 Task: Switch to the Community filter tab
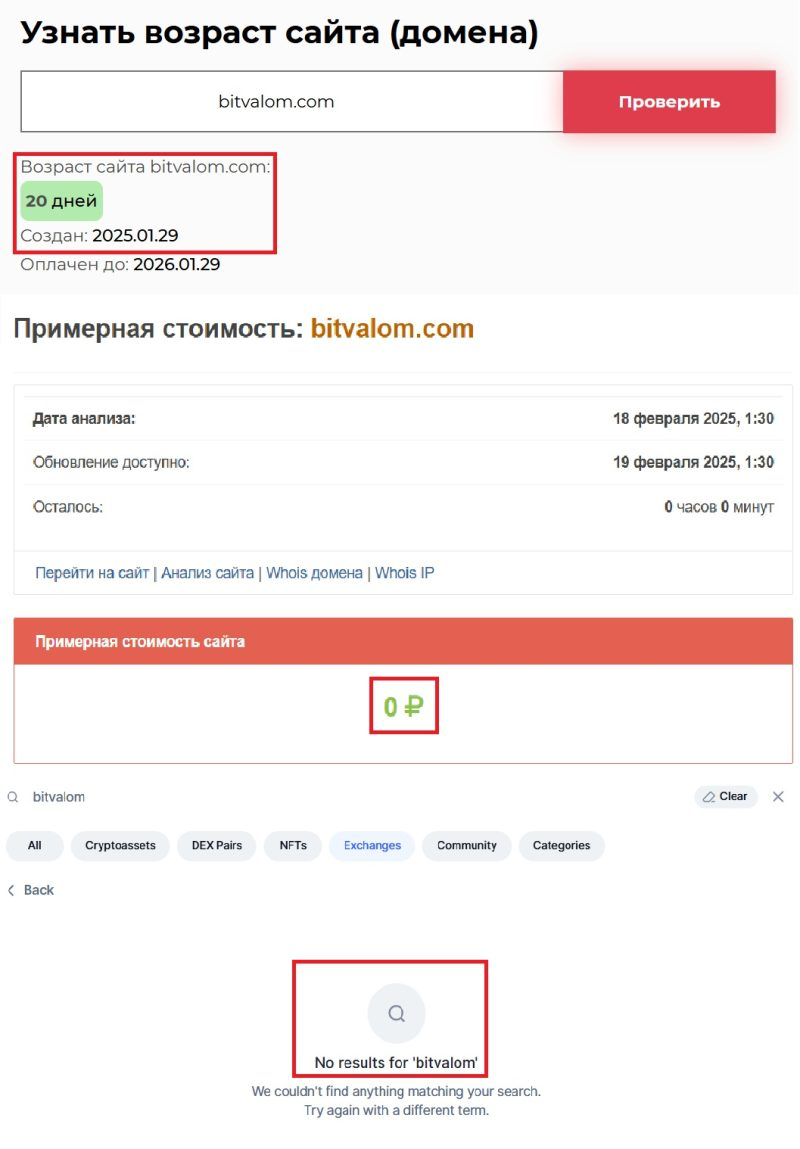click(466, 846)
